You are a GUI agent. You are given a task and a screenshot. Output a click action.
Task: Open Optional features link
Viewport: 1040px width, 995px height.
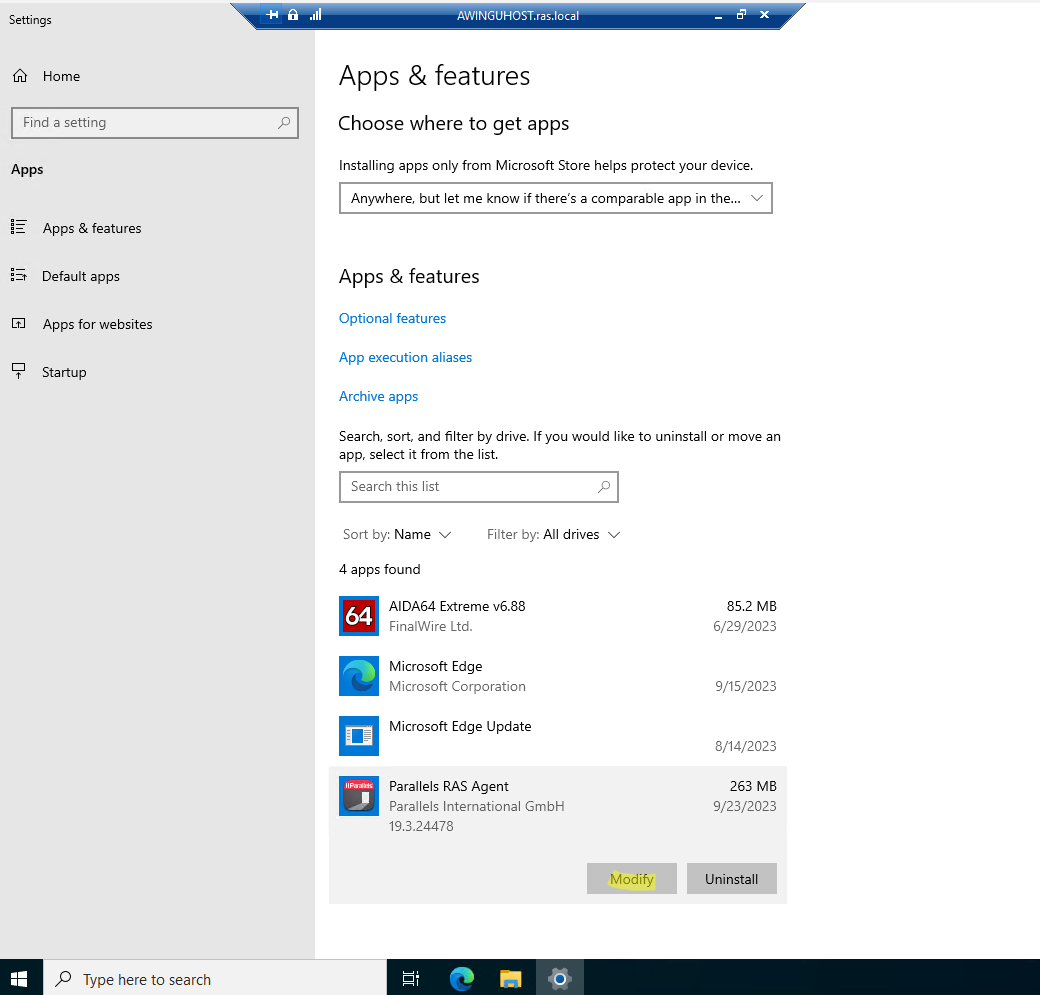tap(392, 318)
